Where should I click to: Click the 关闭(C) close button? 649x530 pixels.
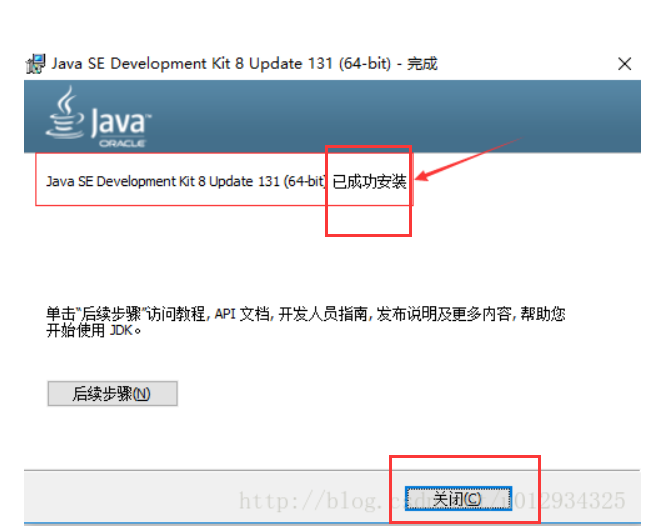[x=458, y=499]
